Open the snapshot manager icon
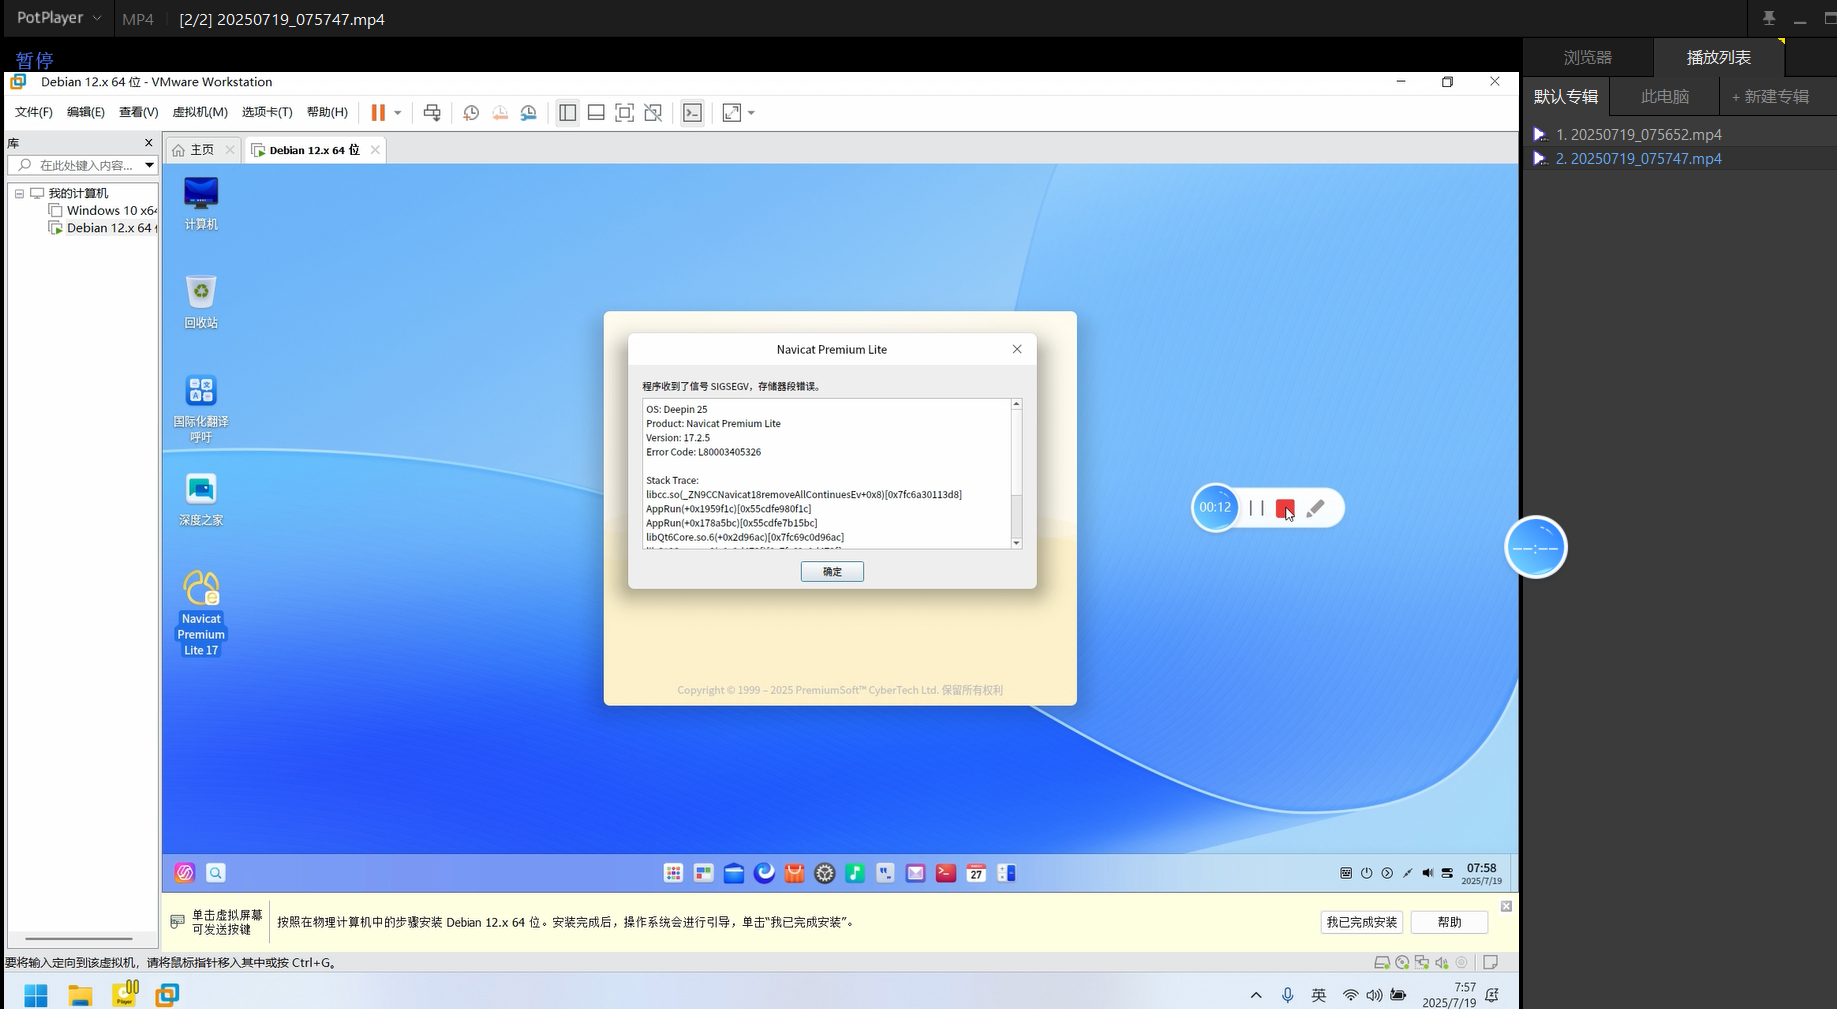The image size is (1837, 1009). coord(529,113)
